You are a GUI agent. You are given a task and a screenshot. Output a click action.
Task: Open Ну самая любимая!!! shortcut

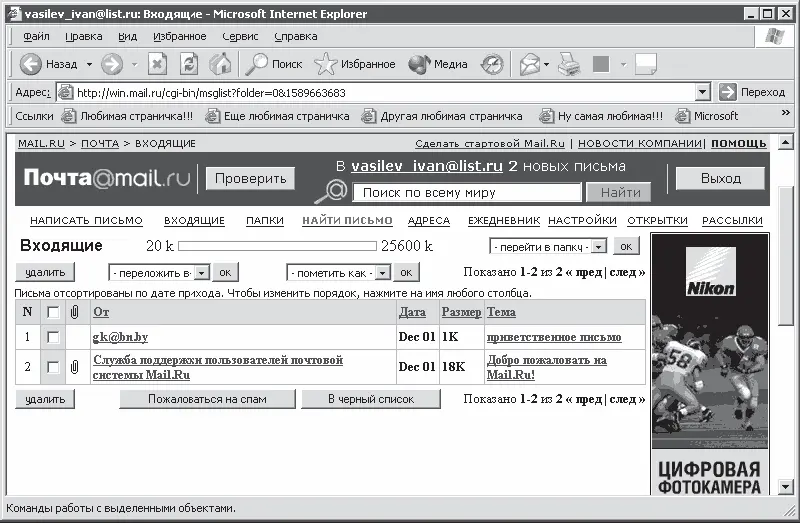602,116
